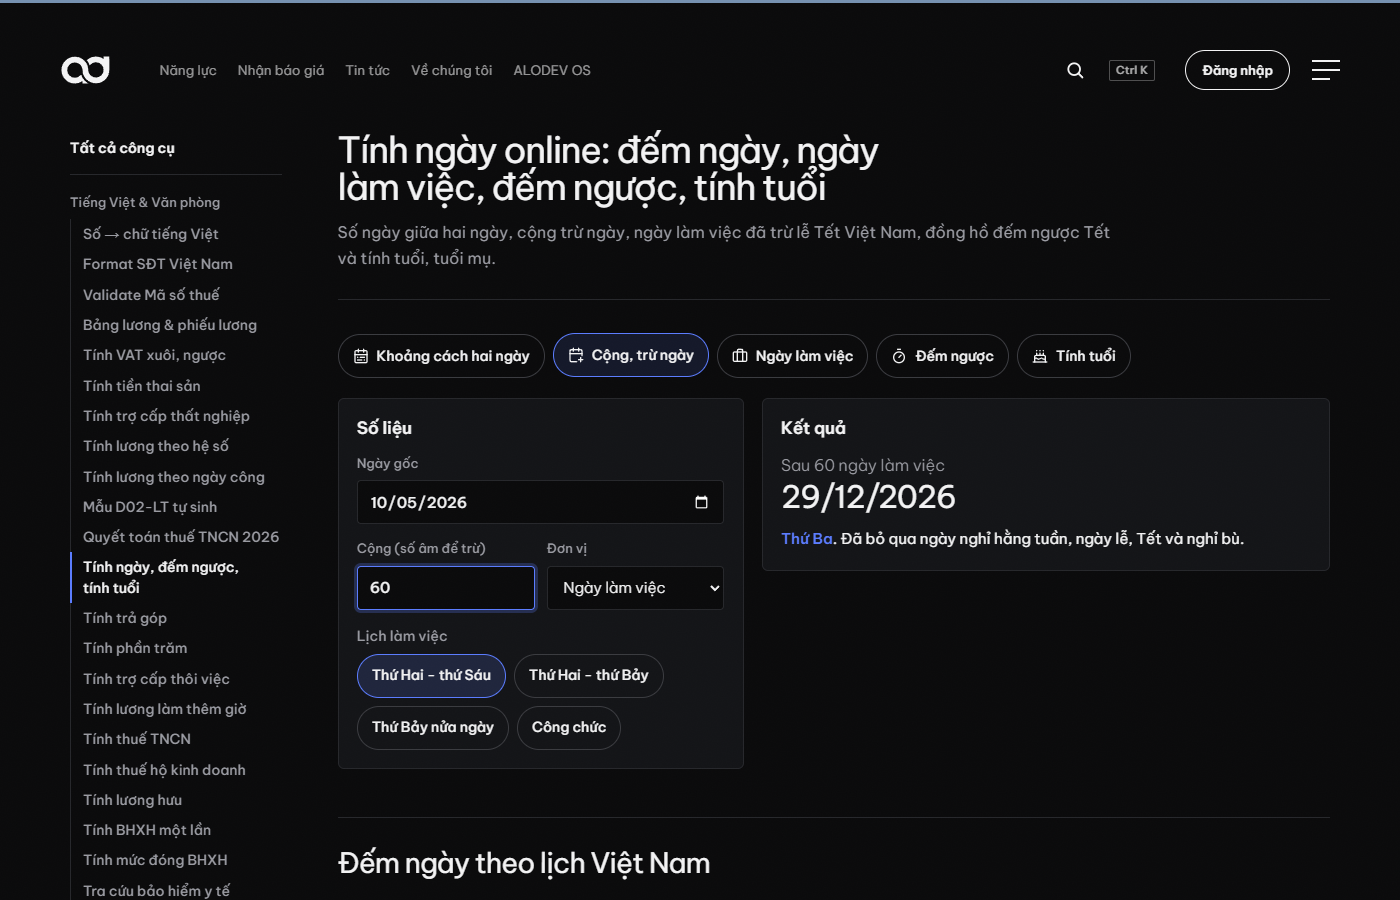This screenshot has height=900, width=1400.
Task: Open Tính lương theo hệ số tool
Action: [x=156, y=446]
